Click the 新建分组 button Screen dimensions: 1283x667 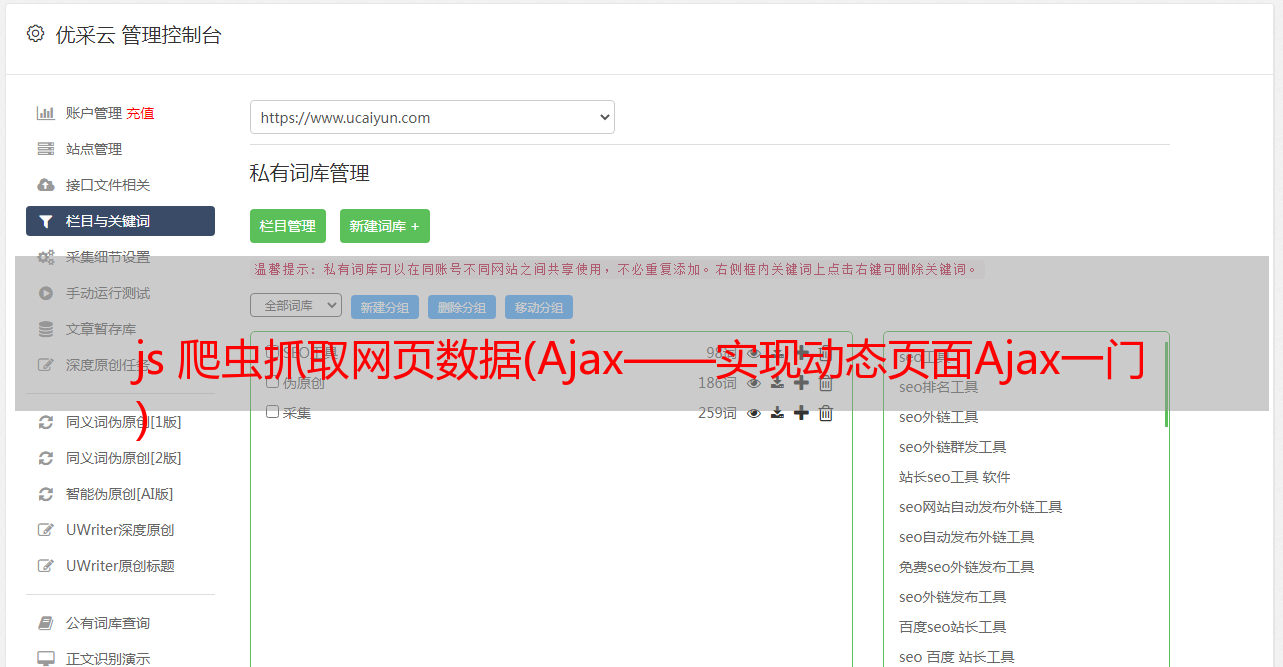pyautogui.click(x=385, y=307)
